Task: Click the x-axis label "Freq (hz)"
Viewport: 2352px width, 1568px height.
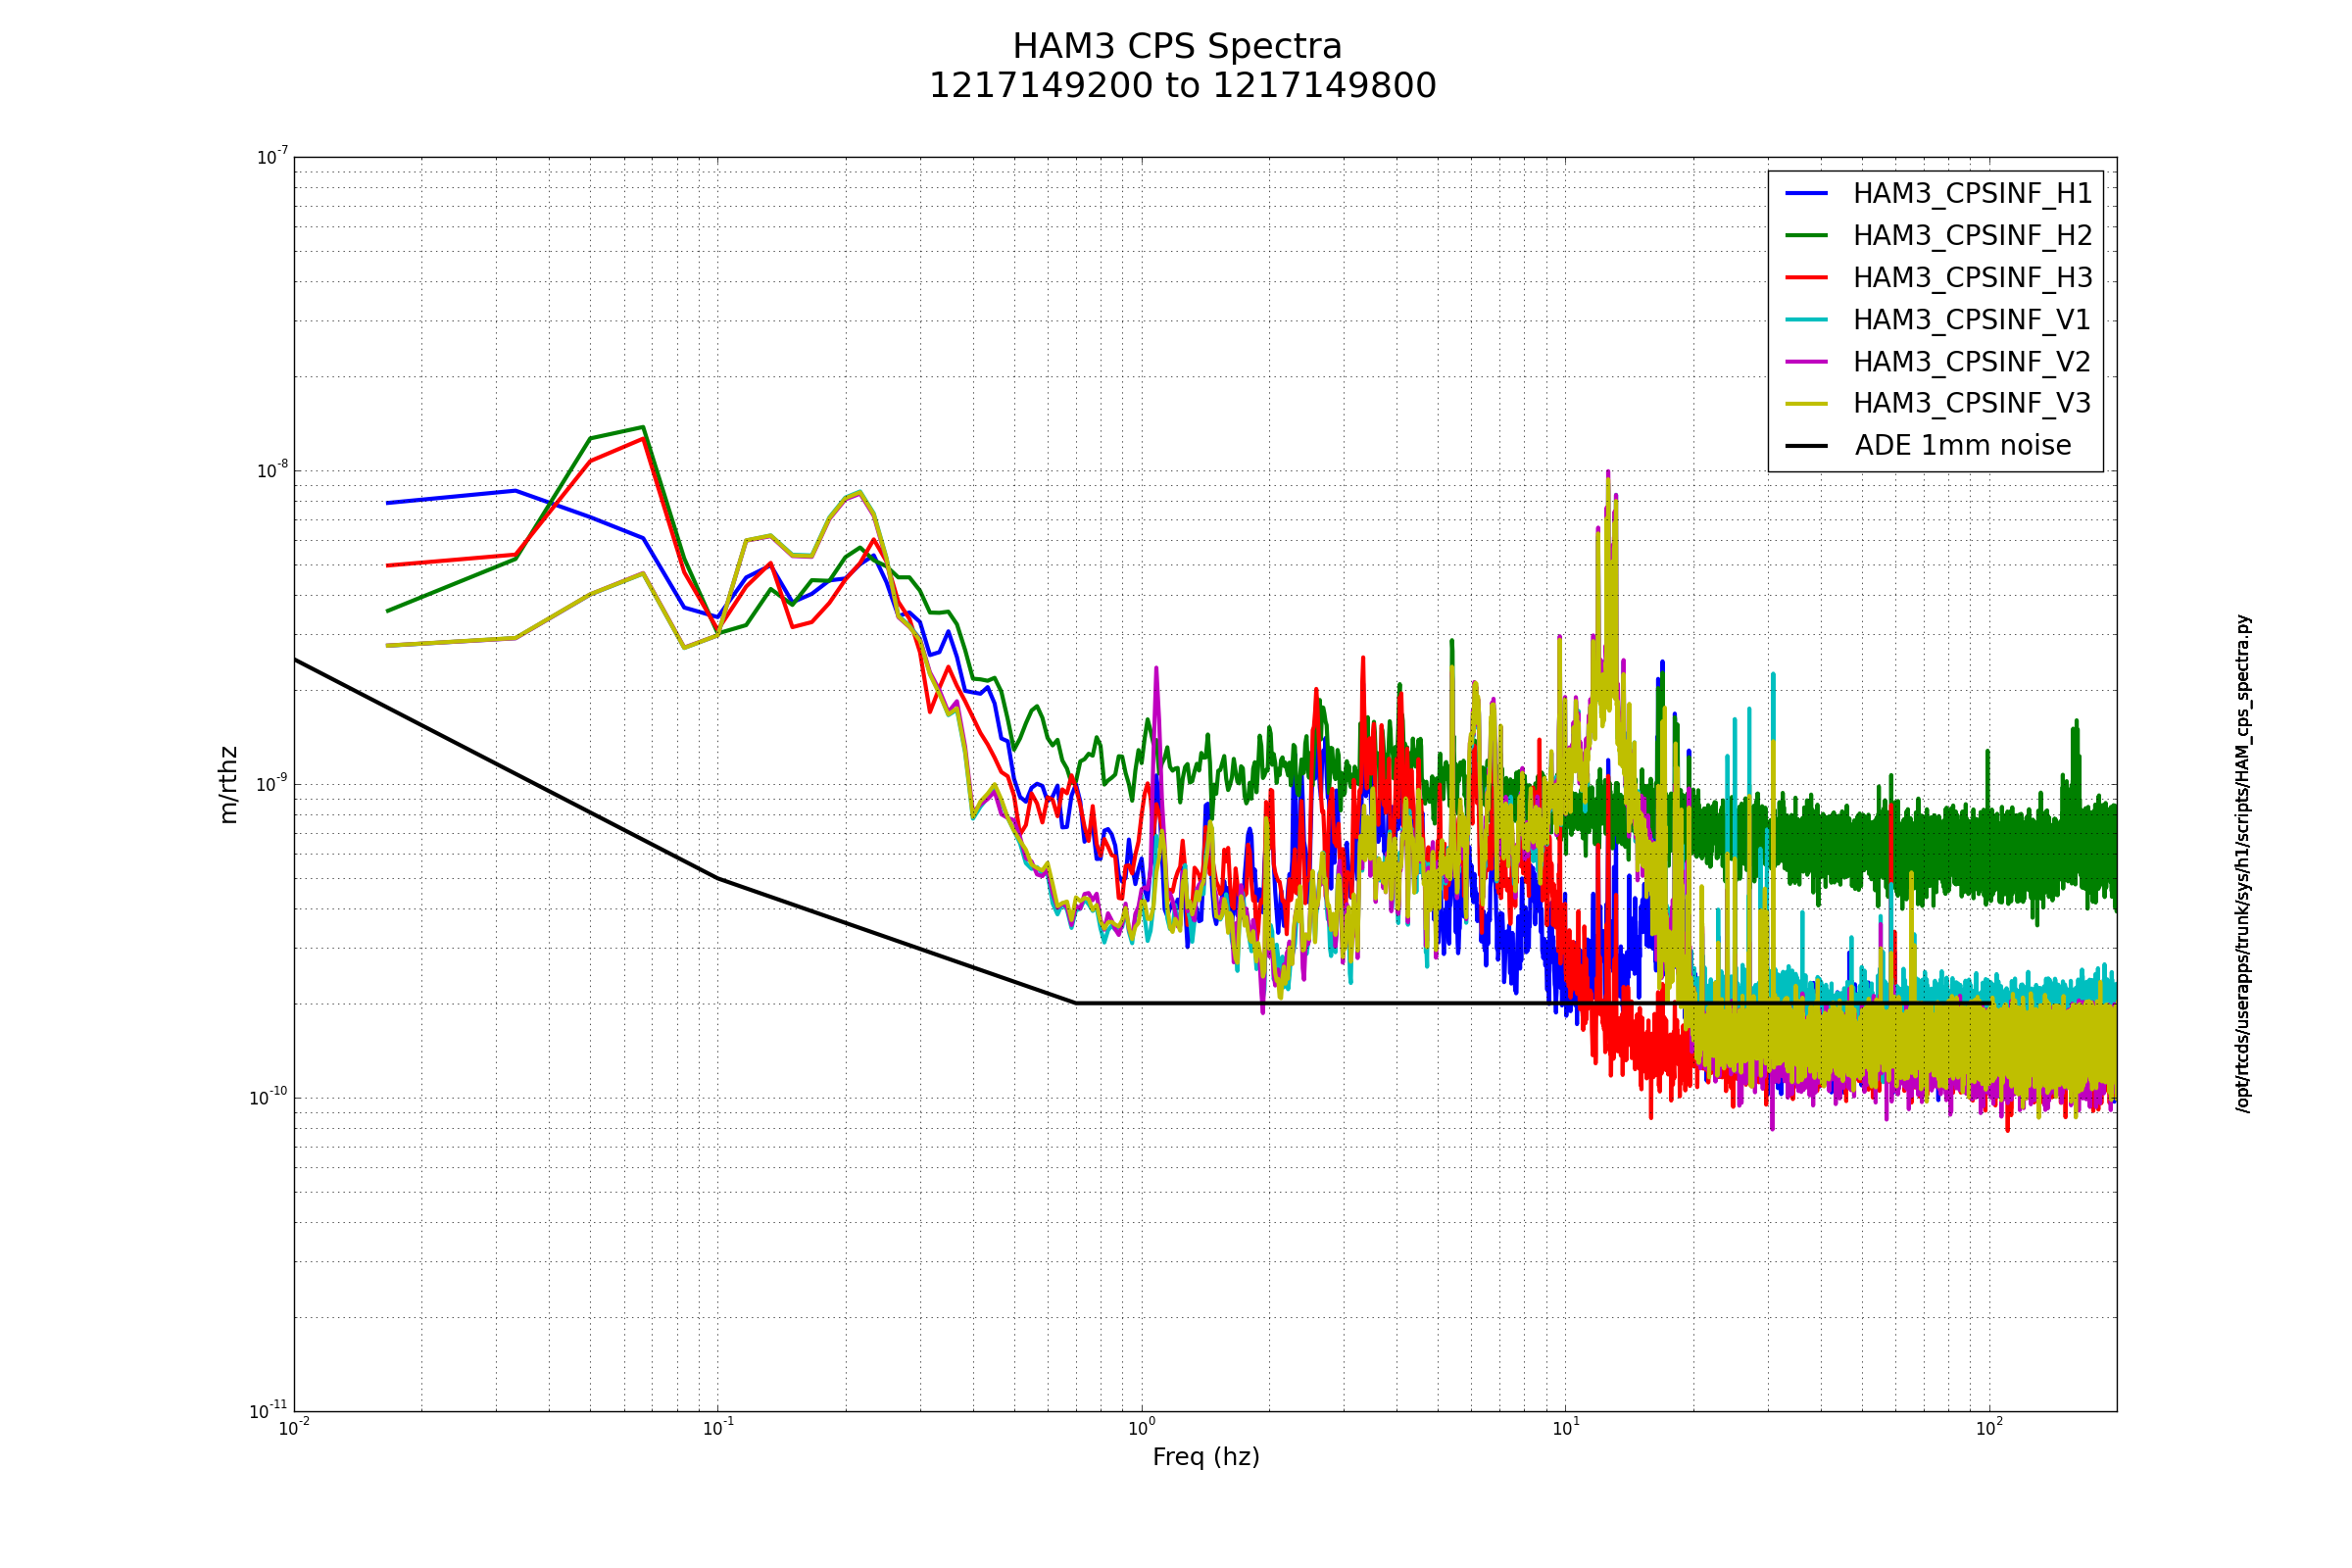Action: coord(1206,1457)
